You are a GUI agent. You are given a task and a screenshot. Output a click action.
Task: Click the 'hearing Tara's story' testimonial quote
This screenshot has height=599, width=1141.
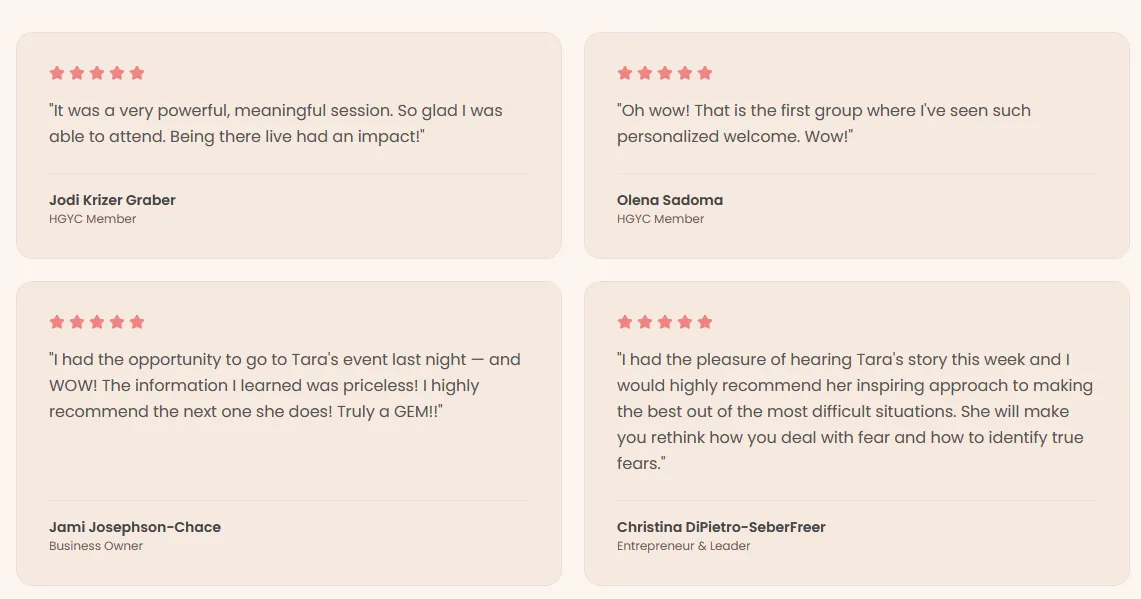pyautogui.click(x=855, y=411)
